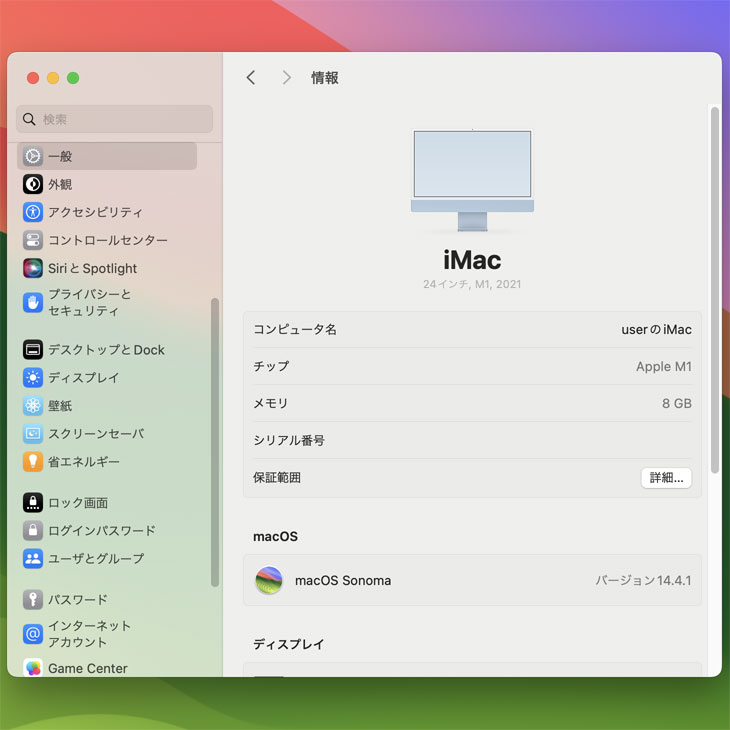Select the 省エネルギー lightbulb icon

[x=33, y=462]
